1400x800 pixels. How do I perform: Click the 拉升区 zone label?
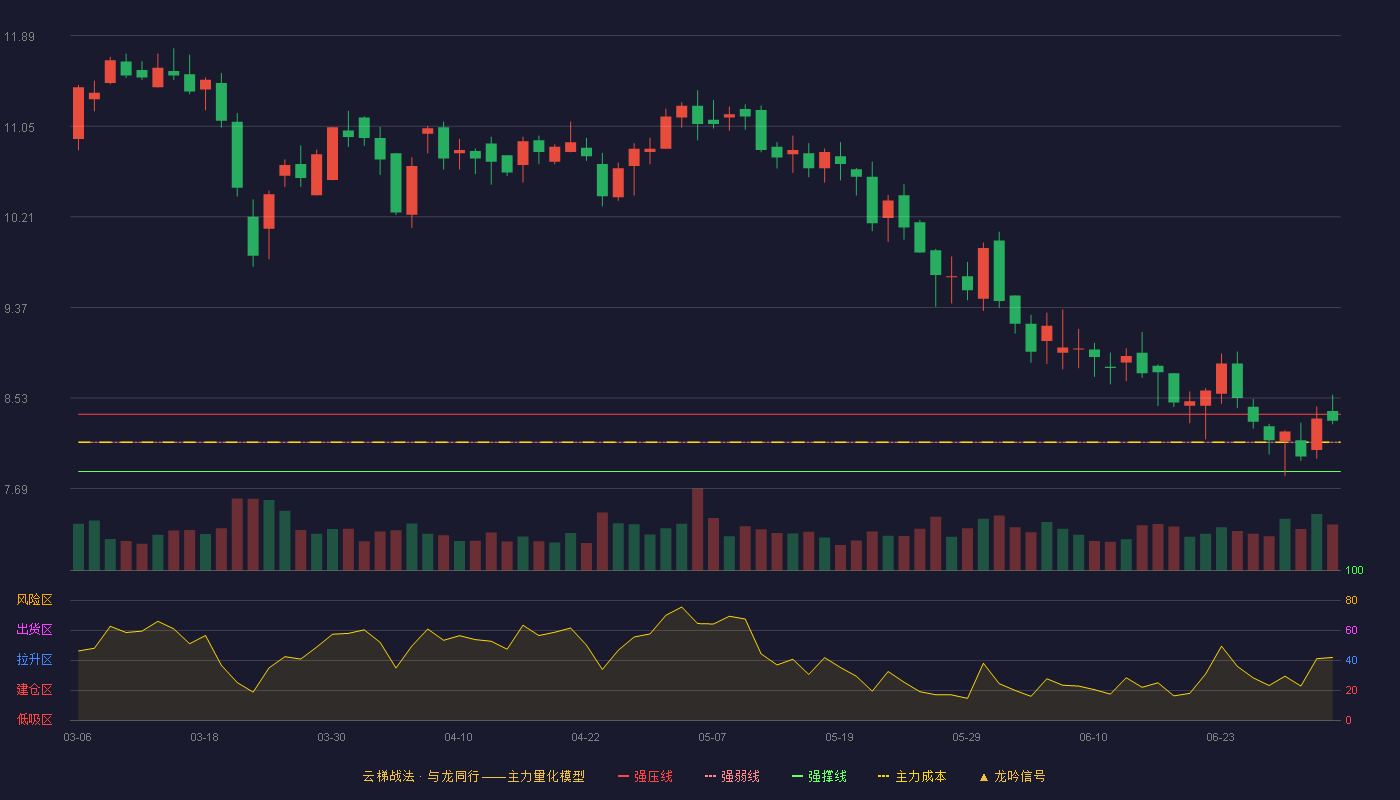pyautogui.click(x=34, y=660)
